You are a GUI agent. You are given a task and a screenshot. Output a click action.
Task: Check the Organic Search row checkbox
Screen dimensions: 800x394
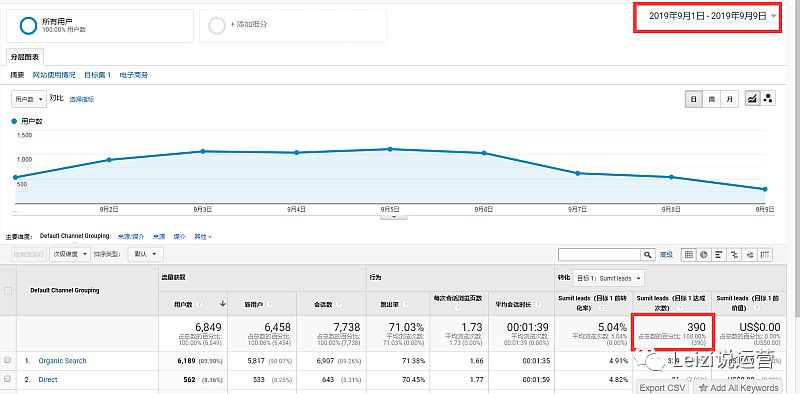pyautogui.click(x=8, y=360)
